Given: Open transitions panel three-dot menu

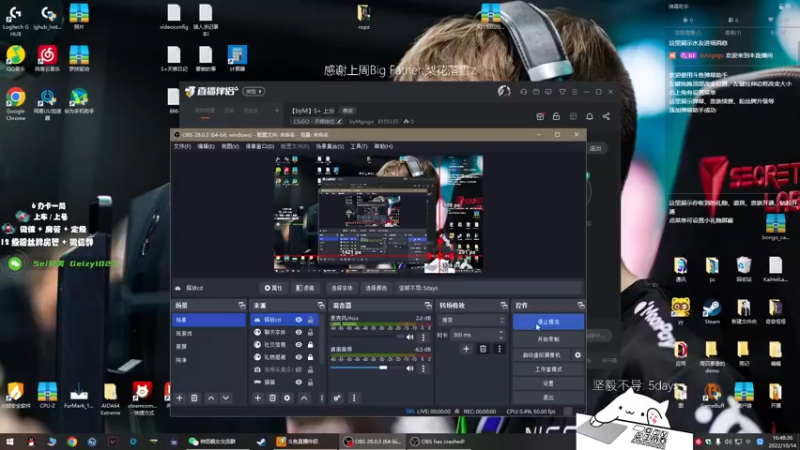Looking at the screenshot, I should 499,349.
